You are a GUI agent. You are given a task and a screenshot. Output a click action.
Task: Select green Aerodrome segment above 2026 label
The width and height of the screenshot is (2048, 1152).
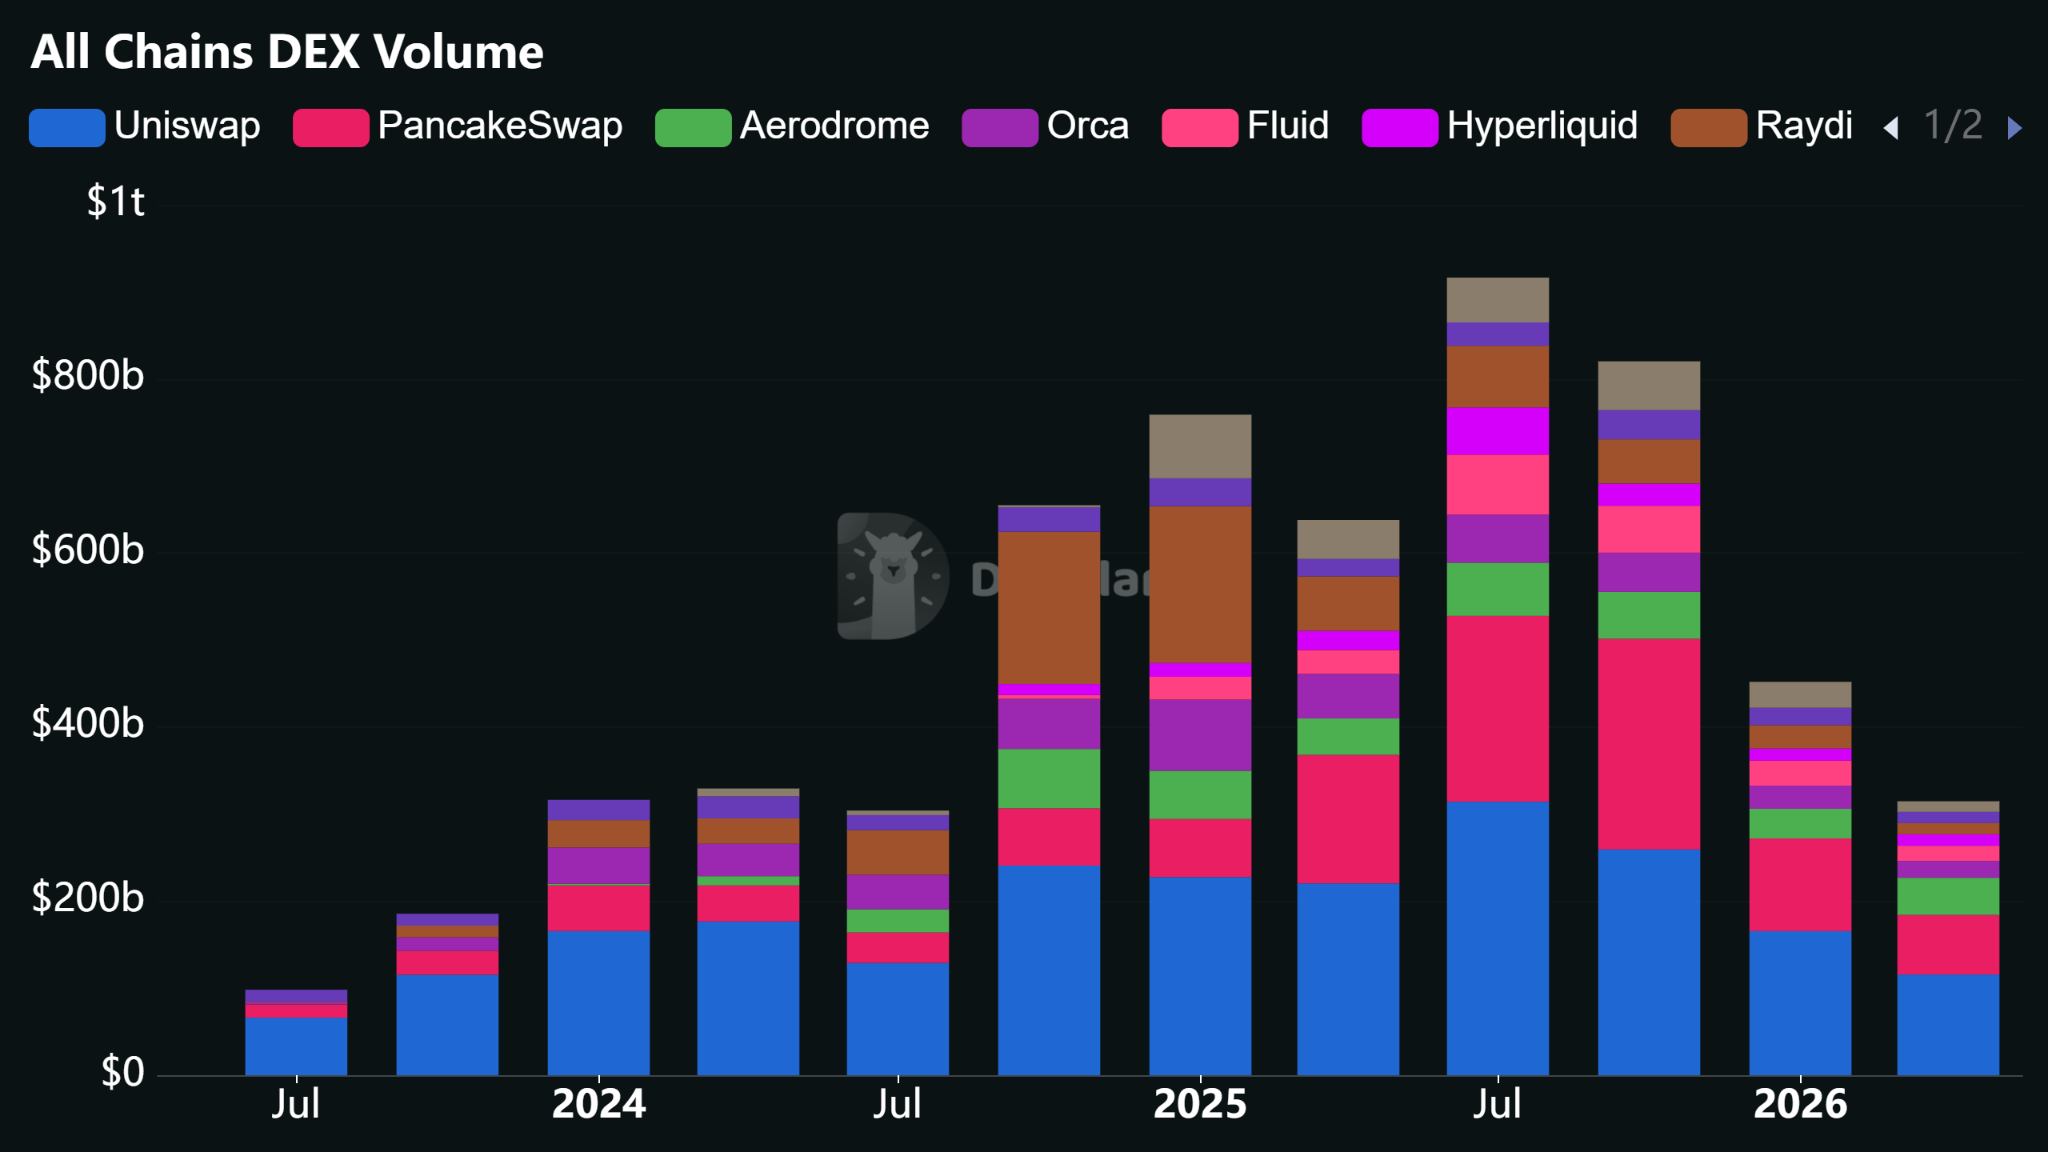1800,824
